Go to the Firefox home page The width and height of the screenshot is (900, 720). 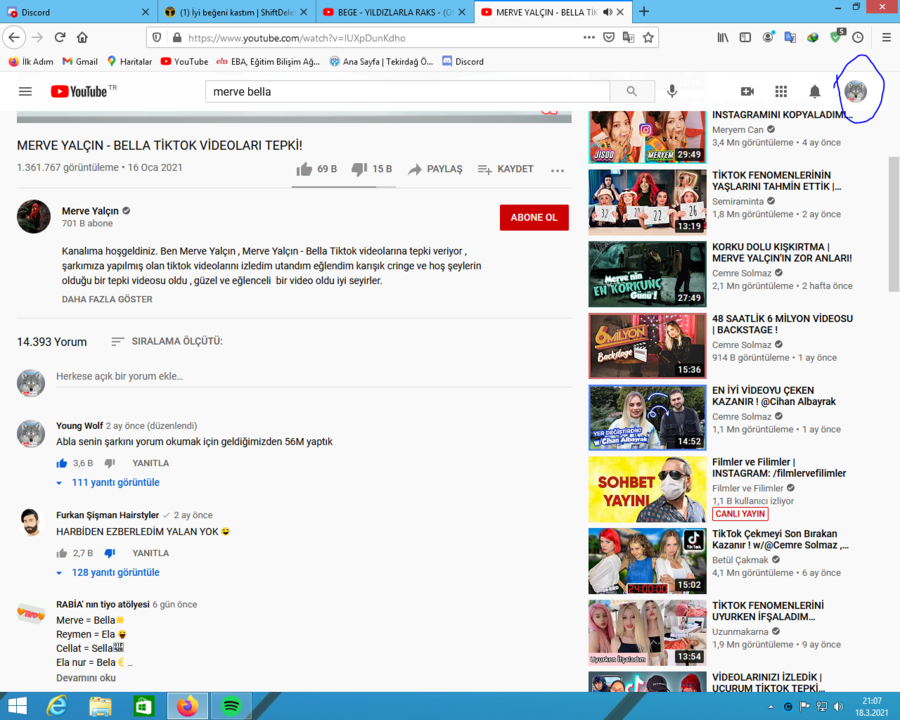click(x=82, y=37)
